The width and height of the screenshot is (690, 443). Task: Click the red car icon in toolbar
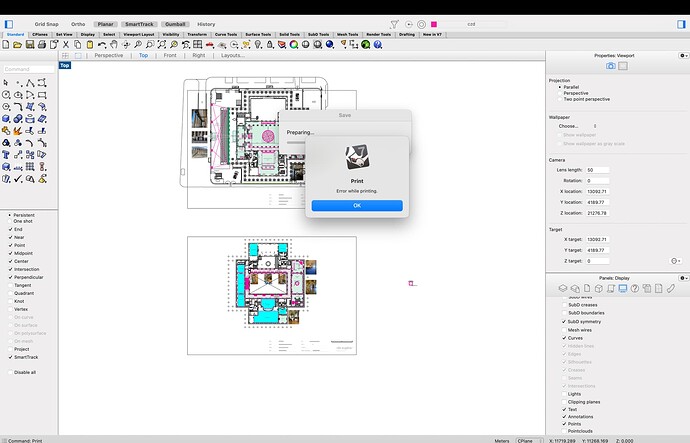point(209,44)
